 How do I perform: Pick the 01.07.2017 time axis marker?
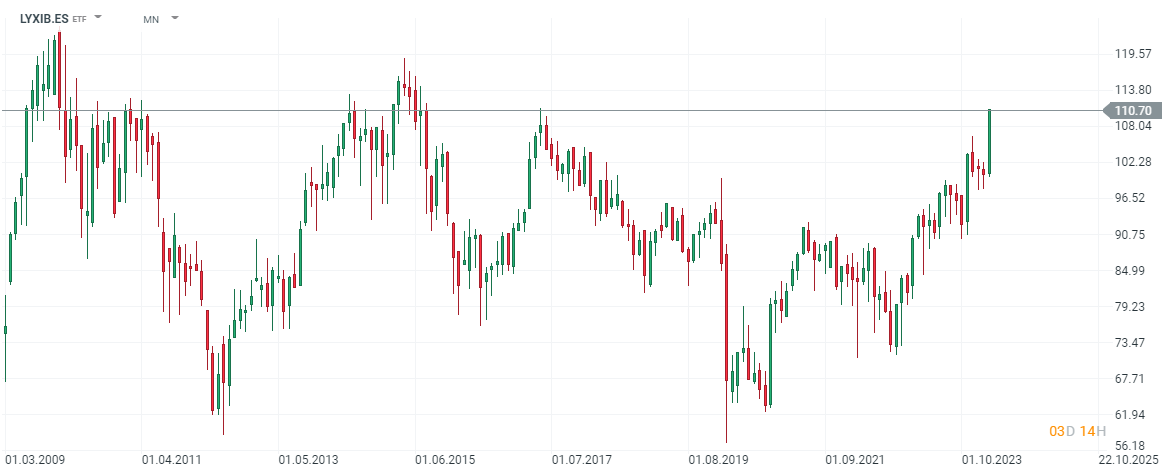[x=579, y=460]
